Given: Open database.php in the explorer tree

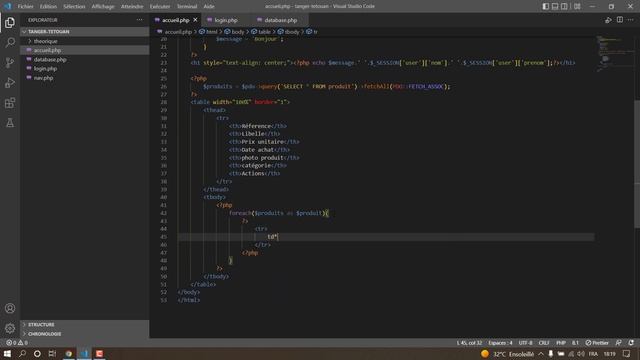Looking at the screenshot, I should pyautogui.click(x=85, y=60).
